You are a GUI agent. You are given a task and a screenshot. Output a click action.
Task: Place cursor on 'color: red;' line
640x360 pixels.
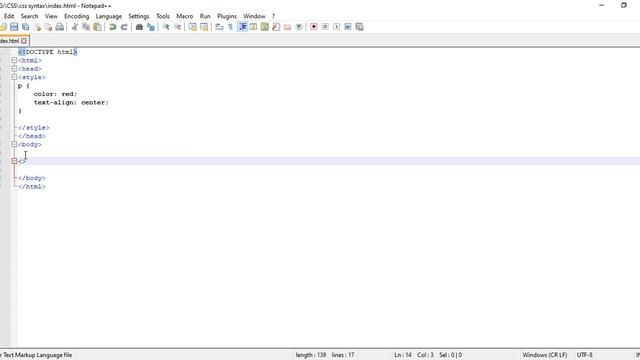tap(55, 94)
